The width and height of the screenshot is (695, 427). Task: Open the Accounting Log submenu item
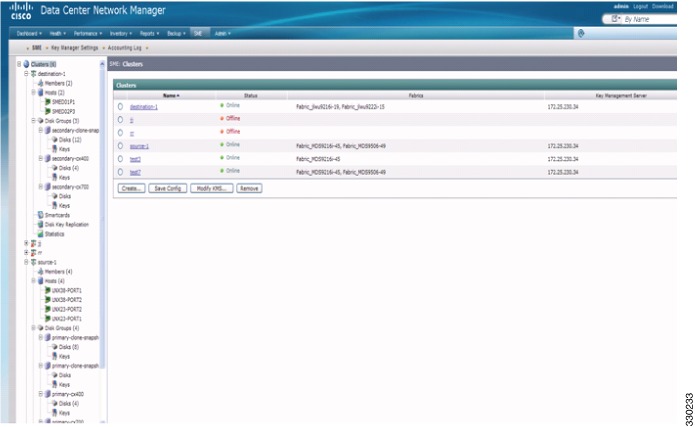tap(125, 48)
